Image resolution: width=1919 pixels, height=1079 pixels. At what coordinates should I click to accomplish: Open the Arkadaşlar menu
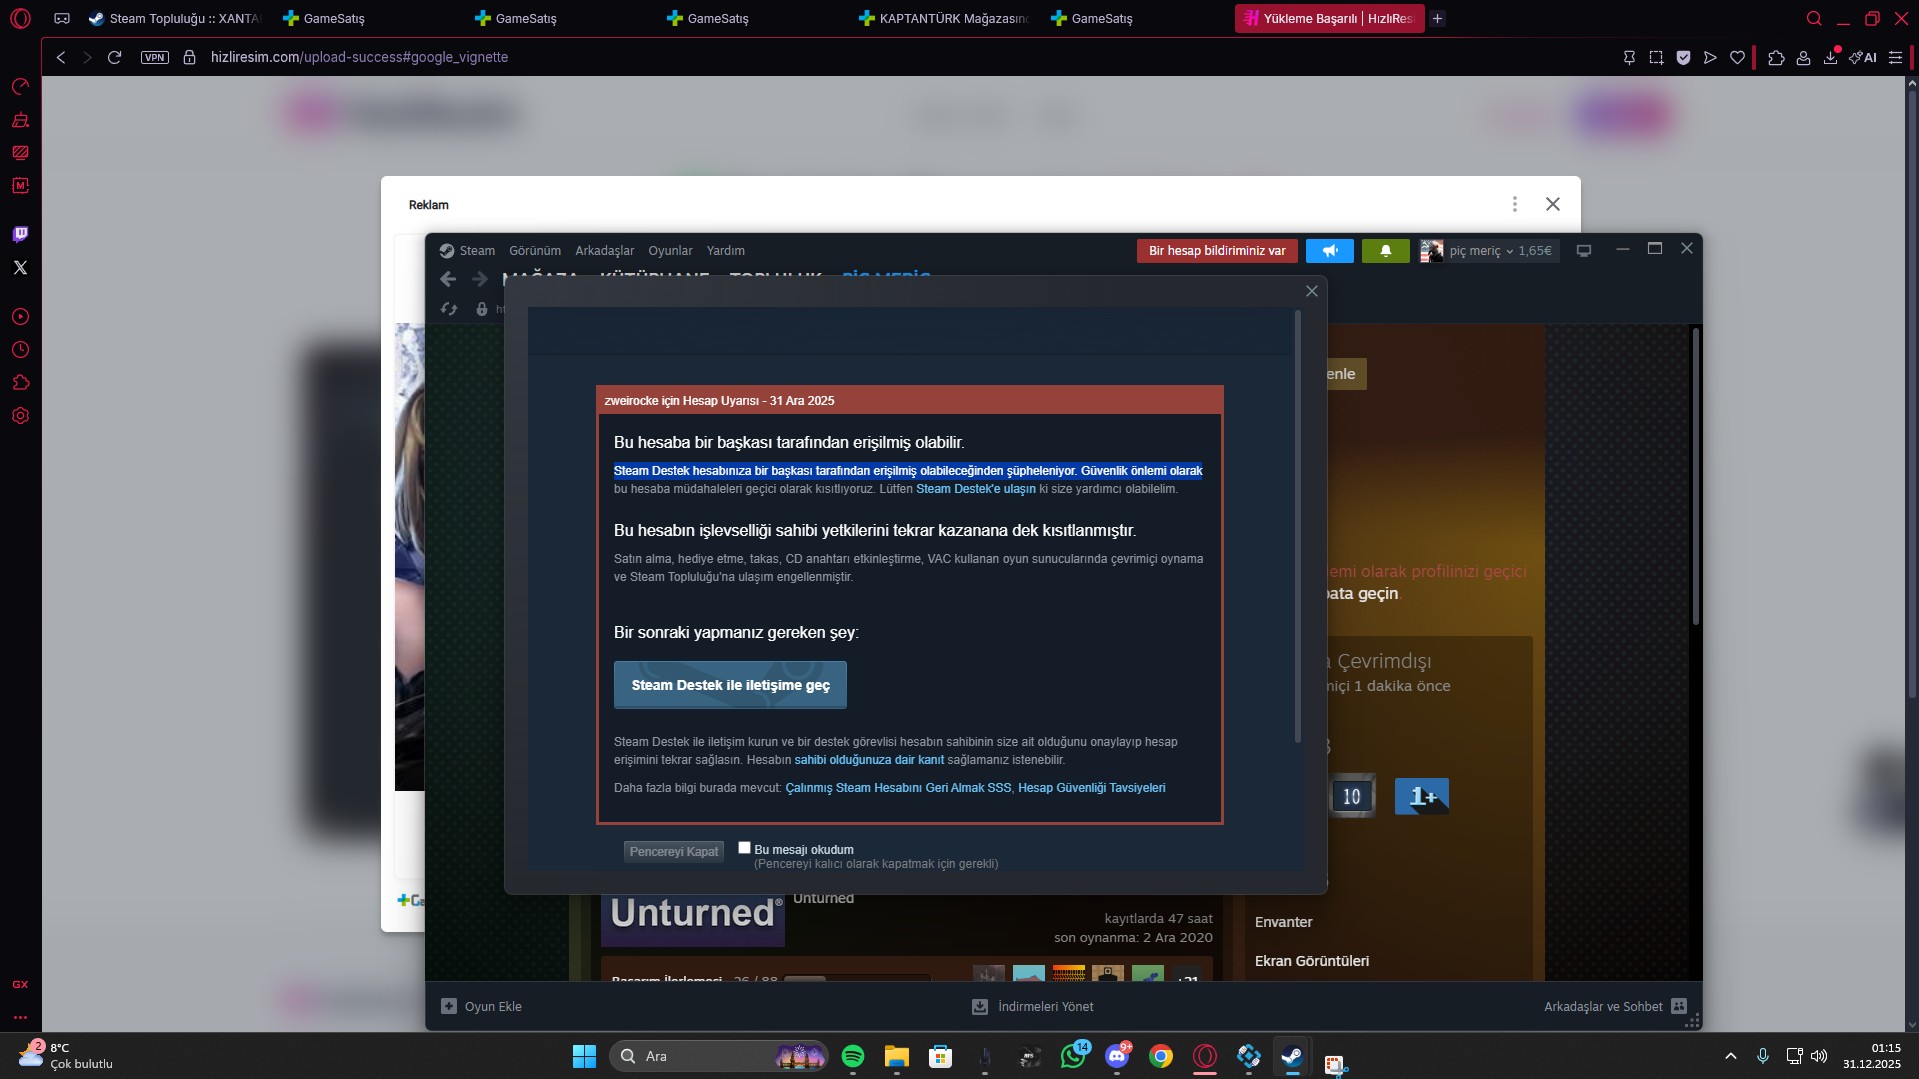click(x=604, y=250)
